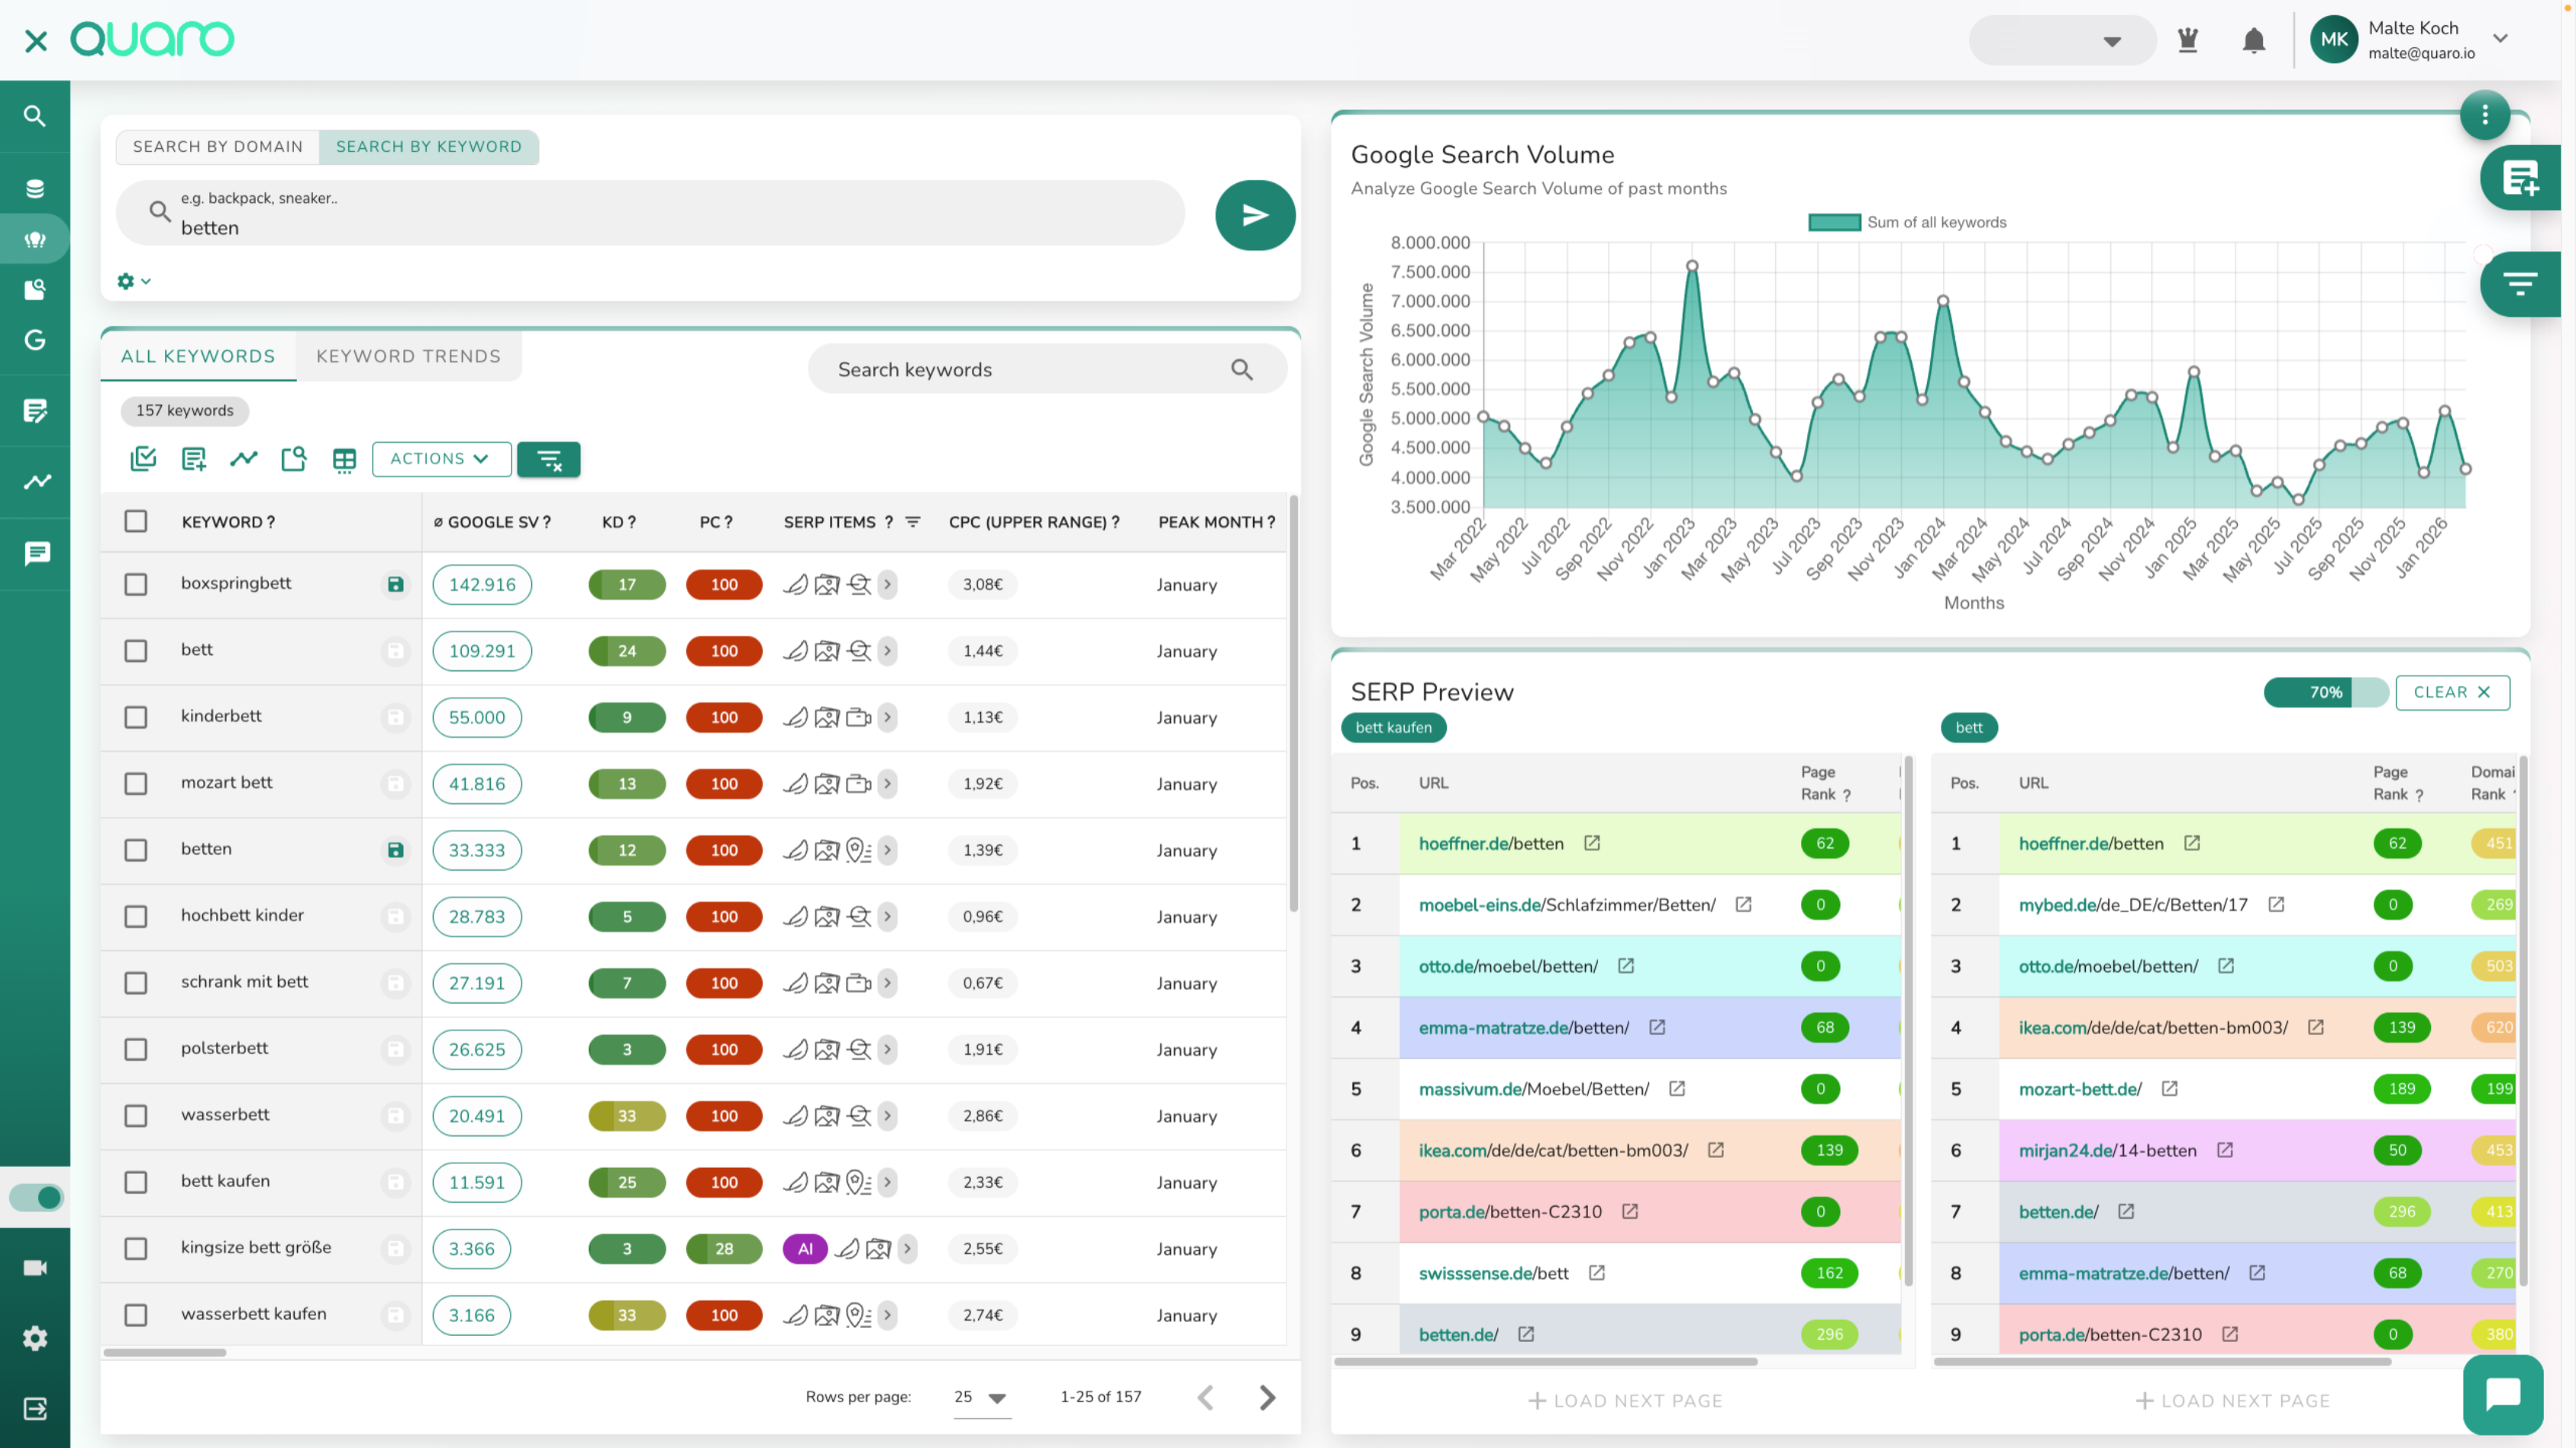Expand search settings gear chevron
2576x1448 pixels.
(x=134, y=281)
